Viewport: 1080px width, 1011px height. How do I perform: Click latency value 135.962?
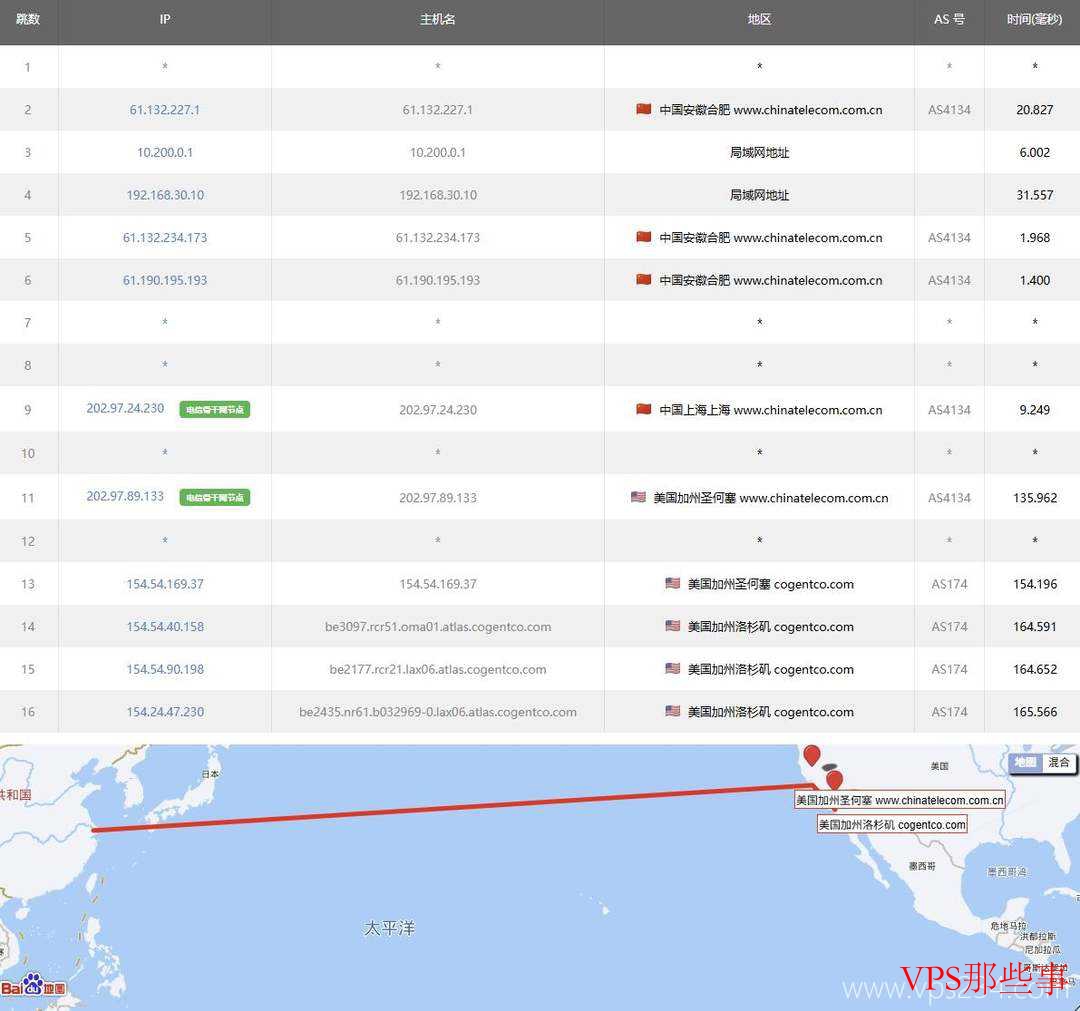pos(1035,497)
